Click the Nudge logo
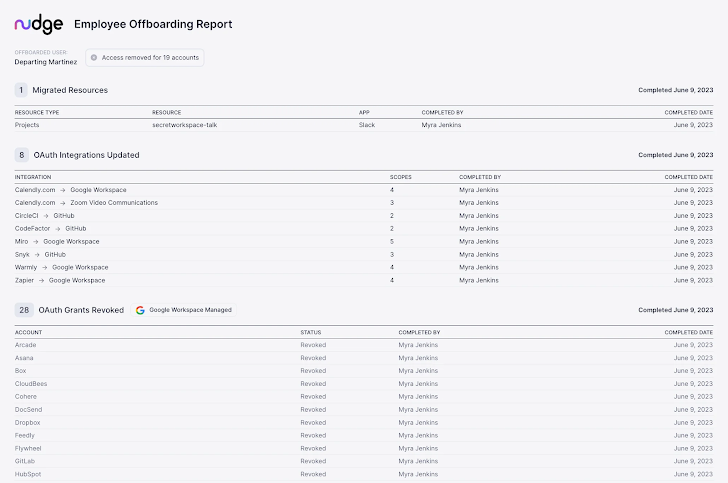The width and height of the screenshot is (728, 483). pyautogui.click(x=39, y=24)
